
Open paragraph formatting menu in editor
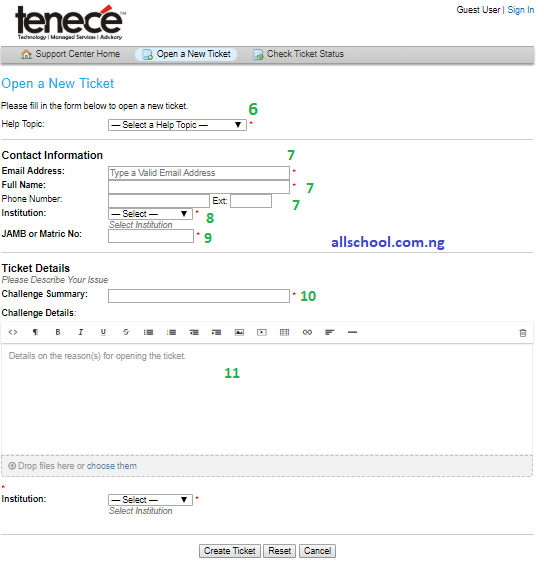click(35, 332)
